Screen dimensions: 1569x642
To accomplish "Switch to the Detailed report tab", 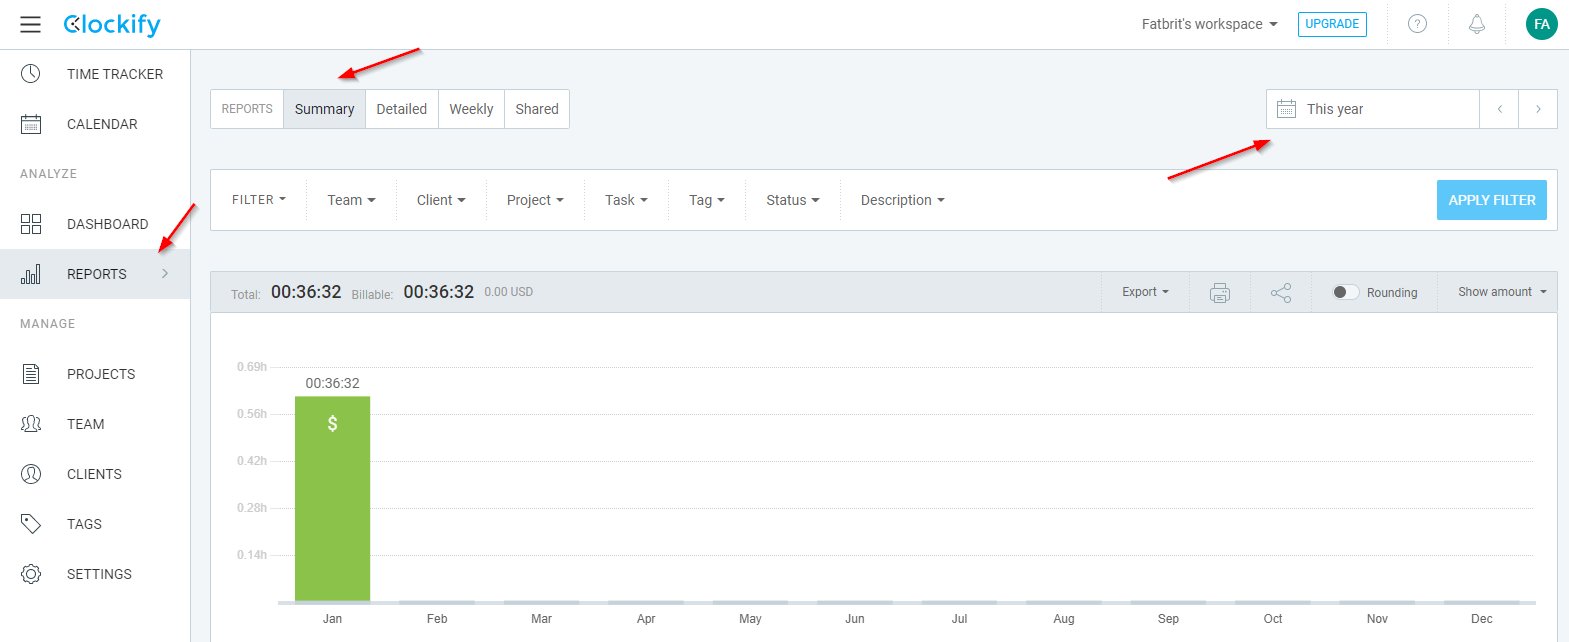I will tap(401, 109).
